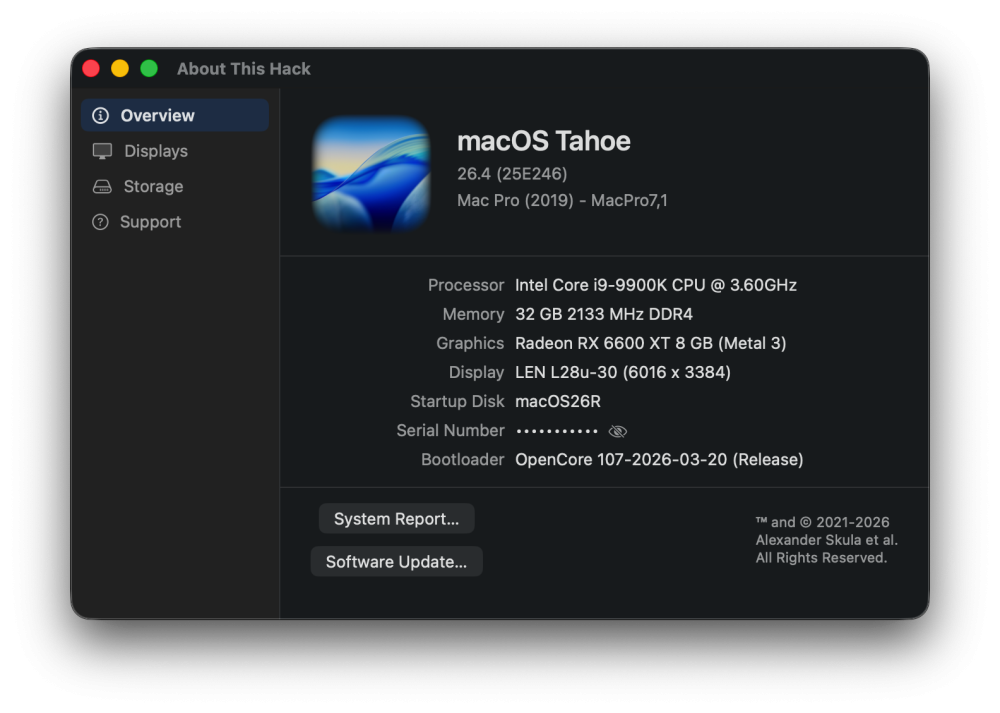Viewport: 1000px width, 713px height.
Task: Close the About This Hack window
Action: (91, 68)
